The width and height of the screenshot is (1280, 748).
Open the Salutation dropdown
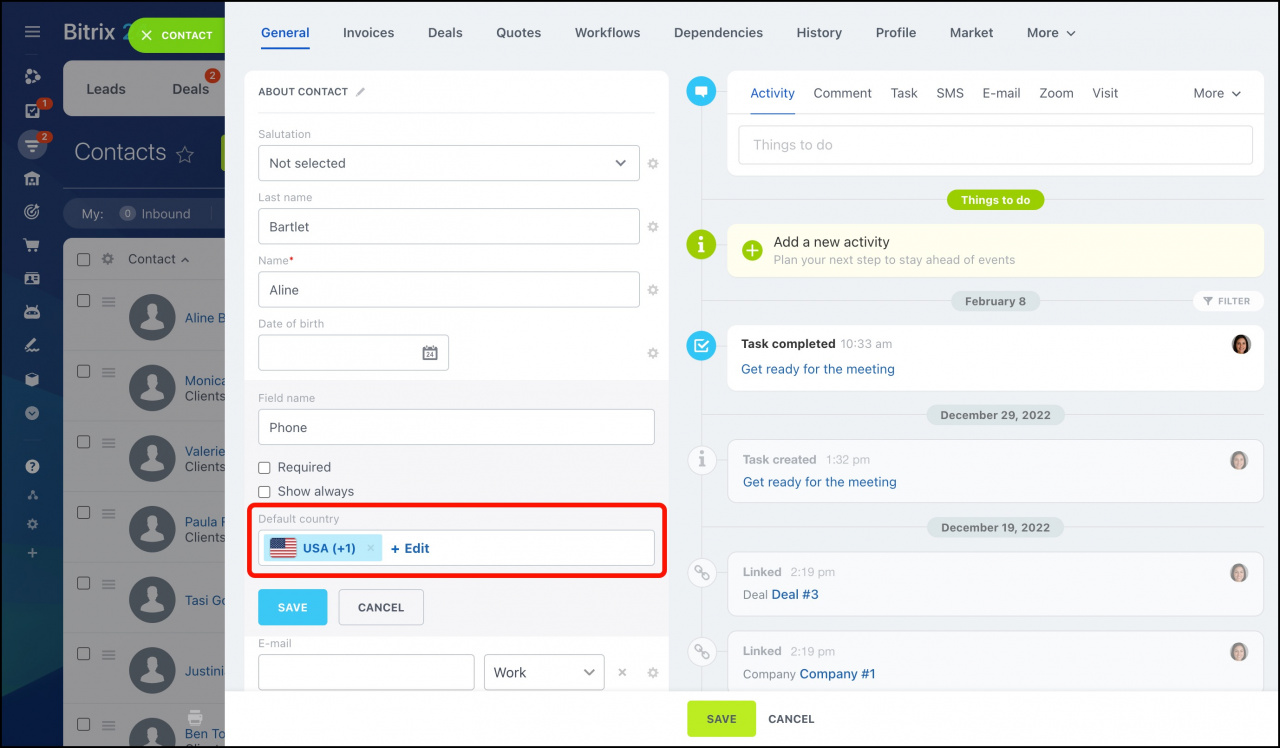pos(448,163)
